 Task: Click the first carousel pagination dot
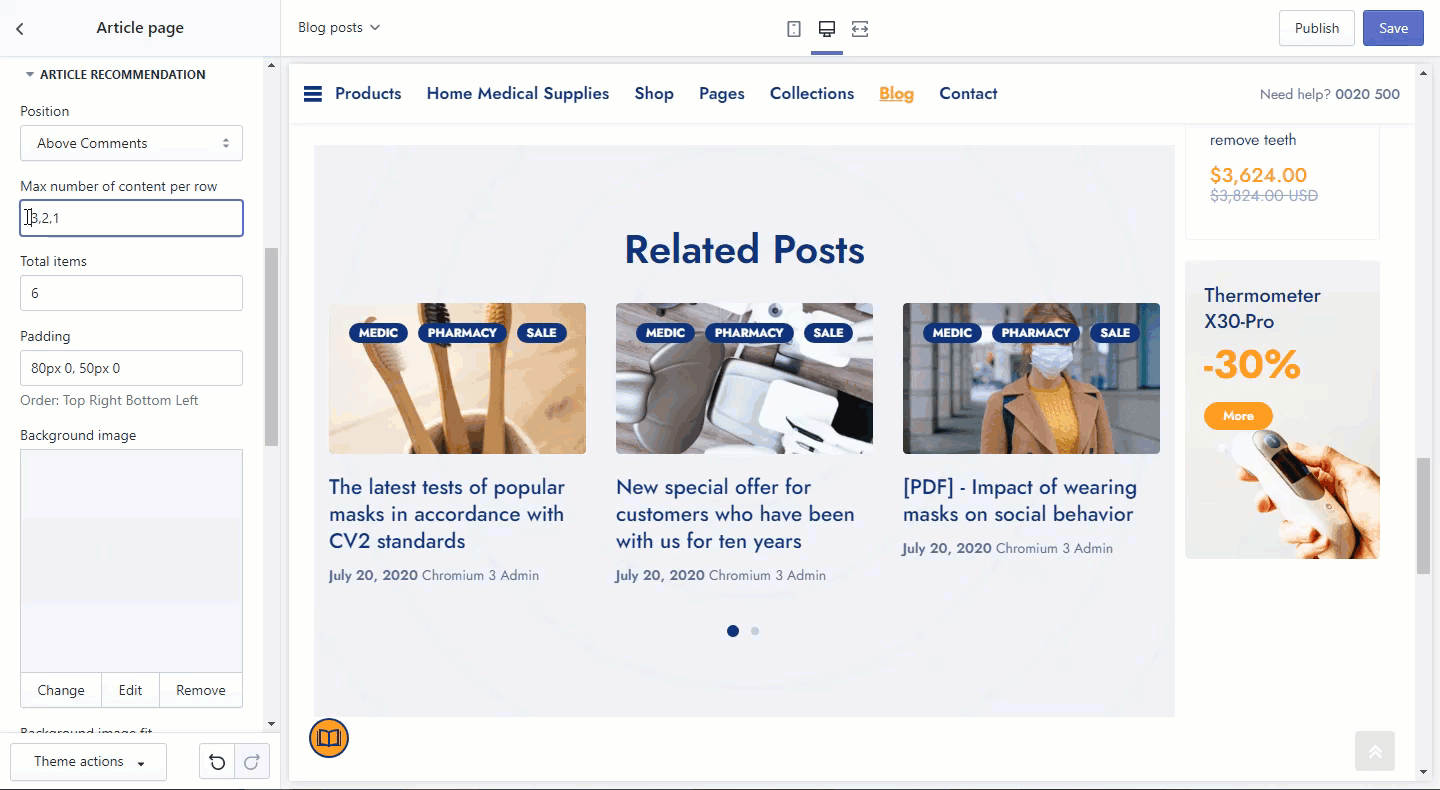tap(733, 631)
